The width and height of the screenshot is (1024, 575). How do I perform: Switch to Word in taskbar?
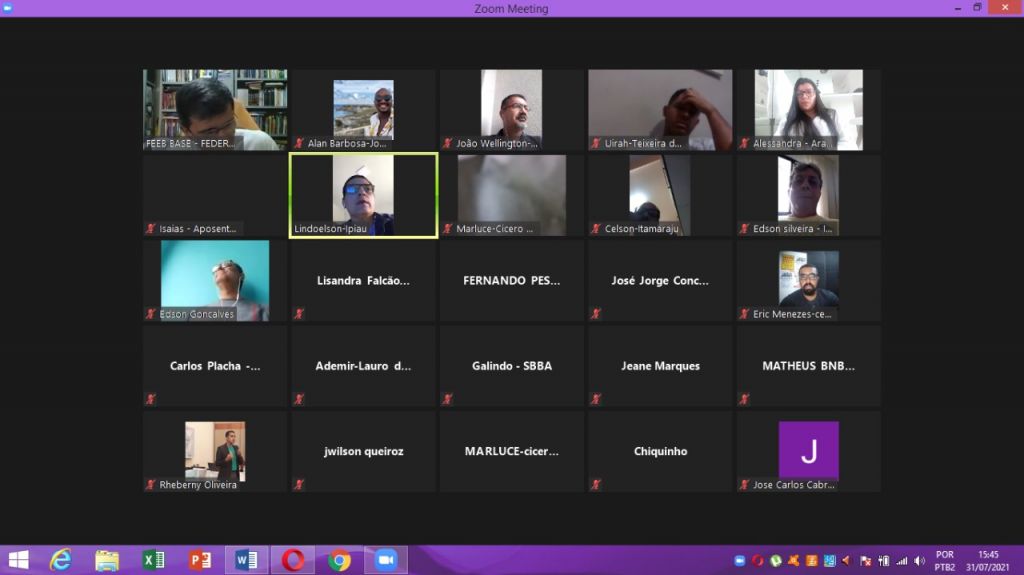coord(246,560)
